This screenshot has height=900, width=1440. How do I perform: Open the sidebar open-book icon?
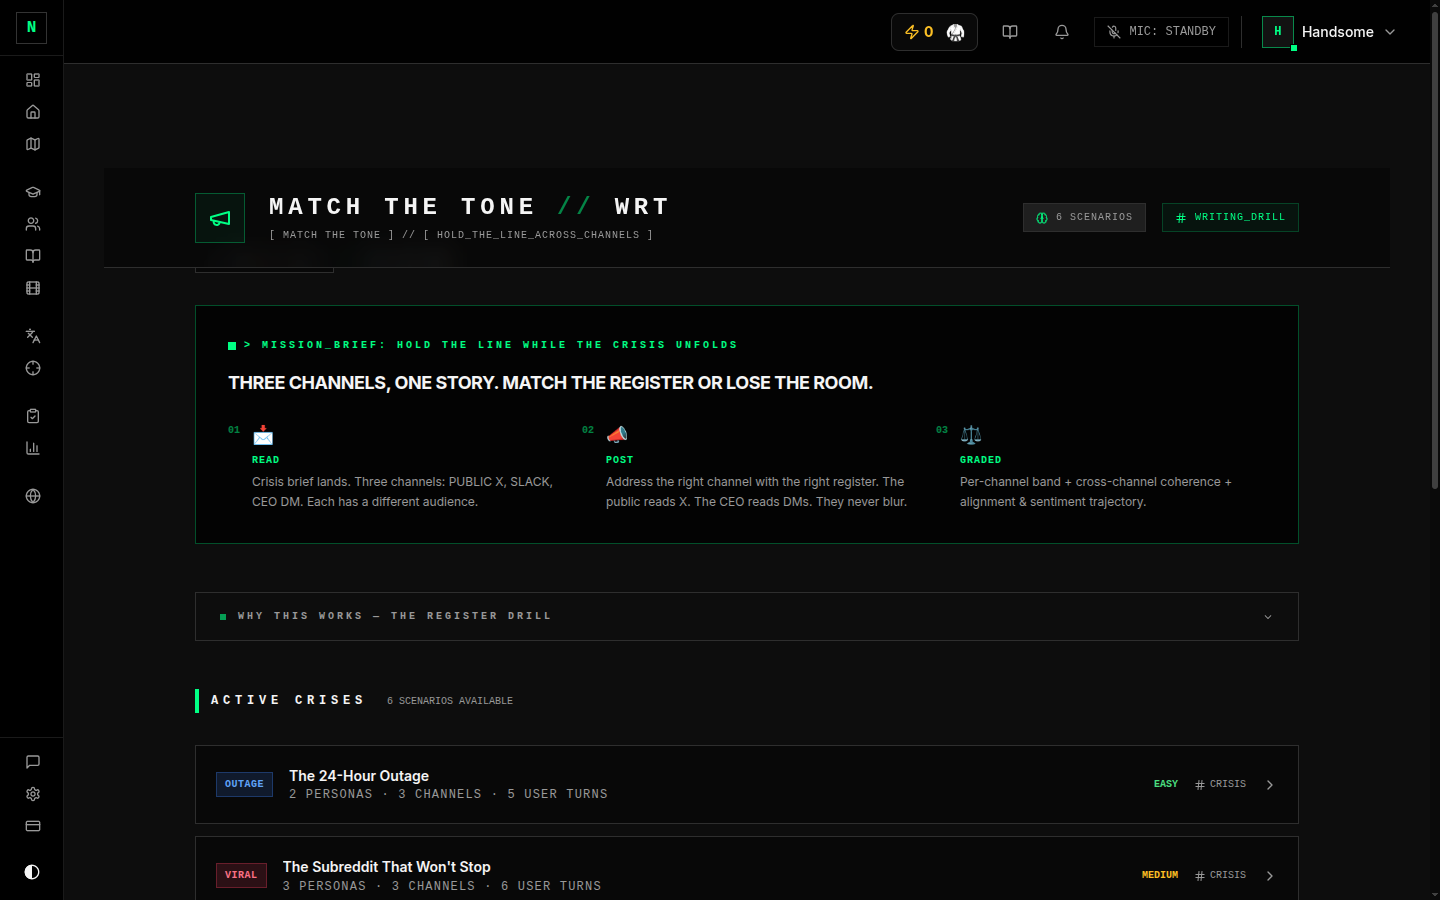pos(33,256)
